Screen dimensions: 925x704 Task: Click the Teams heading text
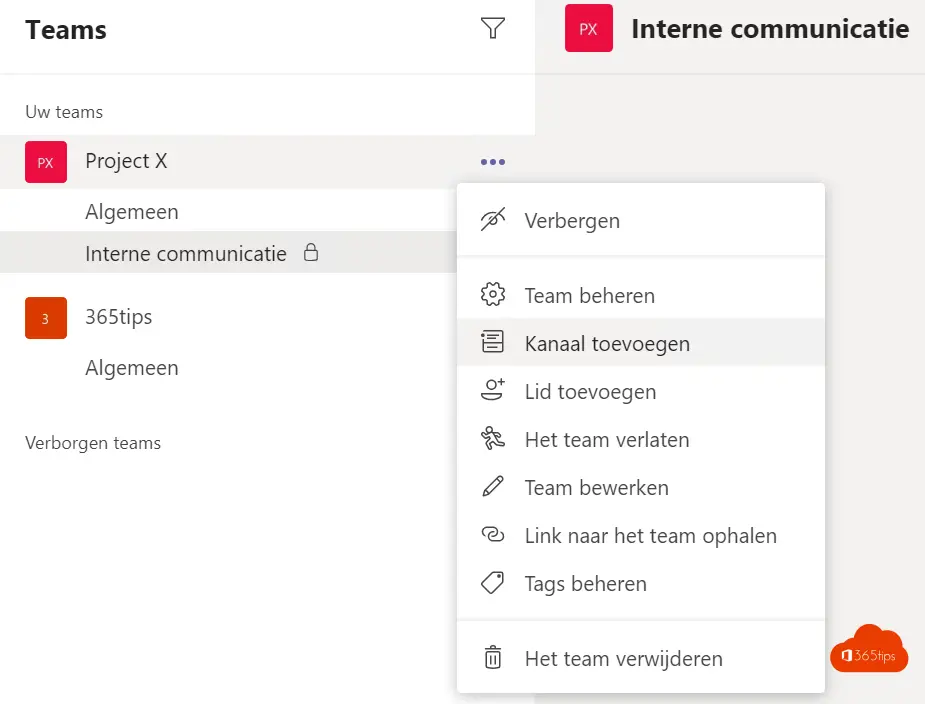coord(66,30)
